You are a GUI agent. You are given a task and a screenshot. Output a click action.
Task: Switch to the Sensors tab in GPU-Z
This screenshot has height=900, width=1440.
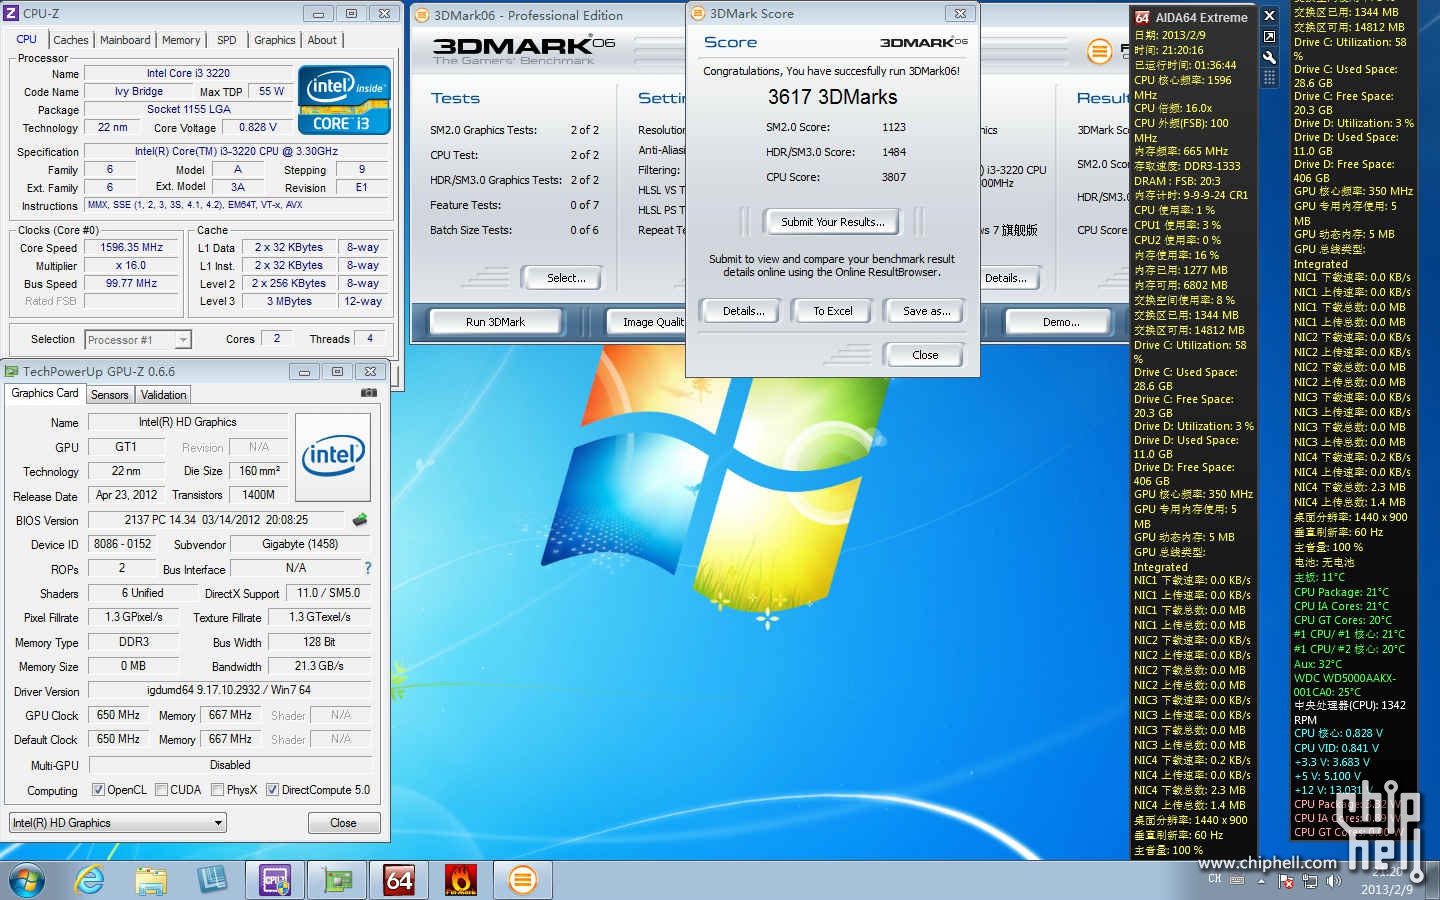tap(109, 395)
